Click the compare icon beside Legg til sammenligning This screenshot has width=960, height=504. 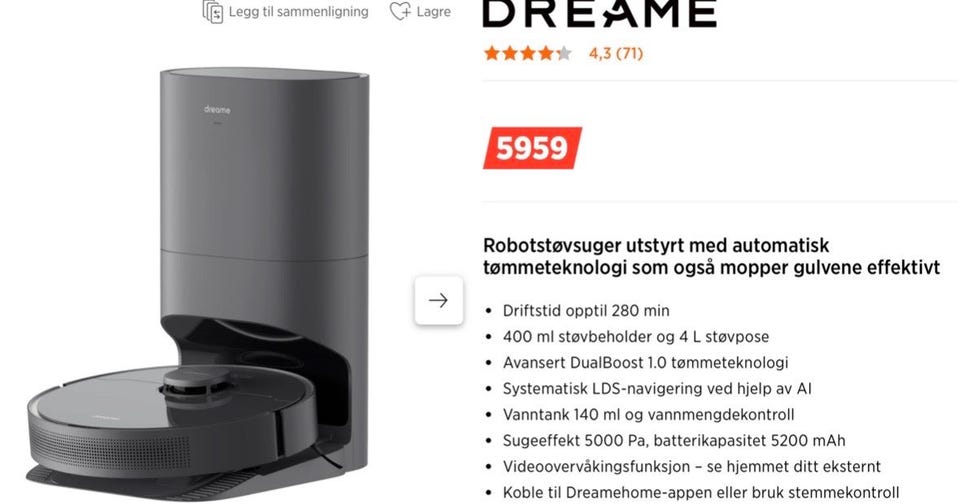pos(212,12)
